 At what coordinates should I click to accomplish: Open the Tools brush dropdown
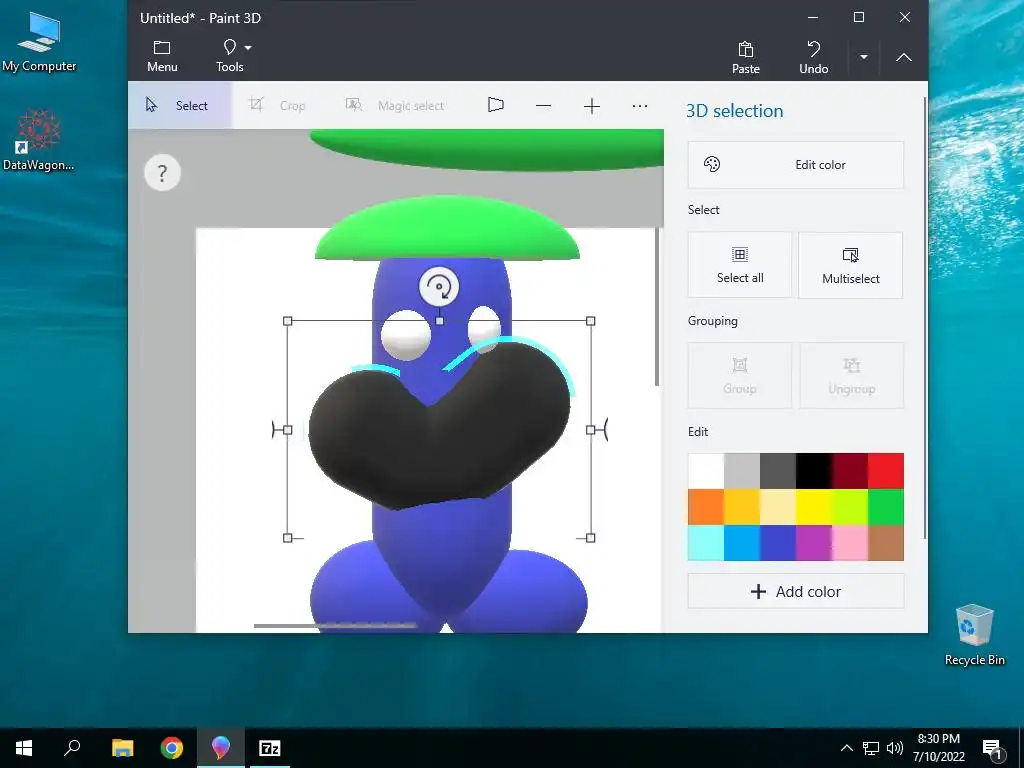(x=231, y=56)
